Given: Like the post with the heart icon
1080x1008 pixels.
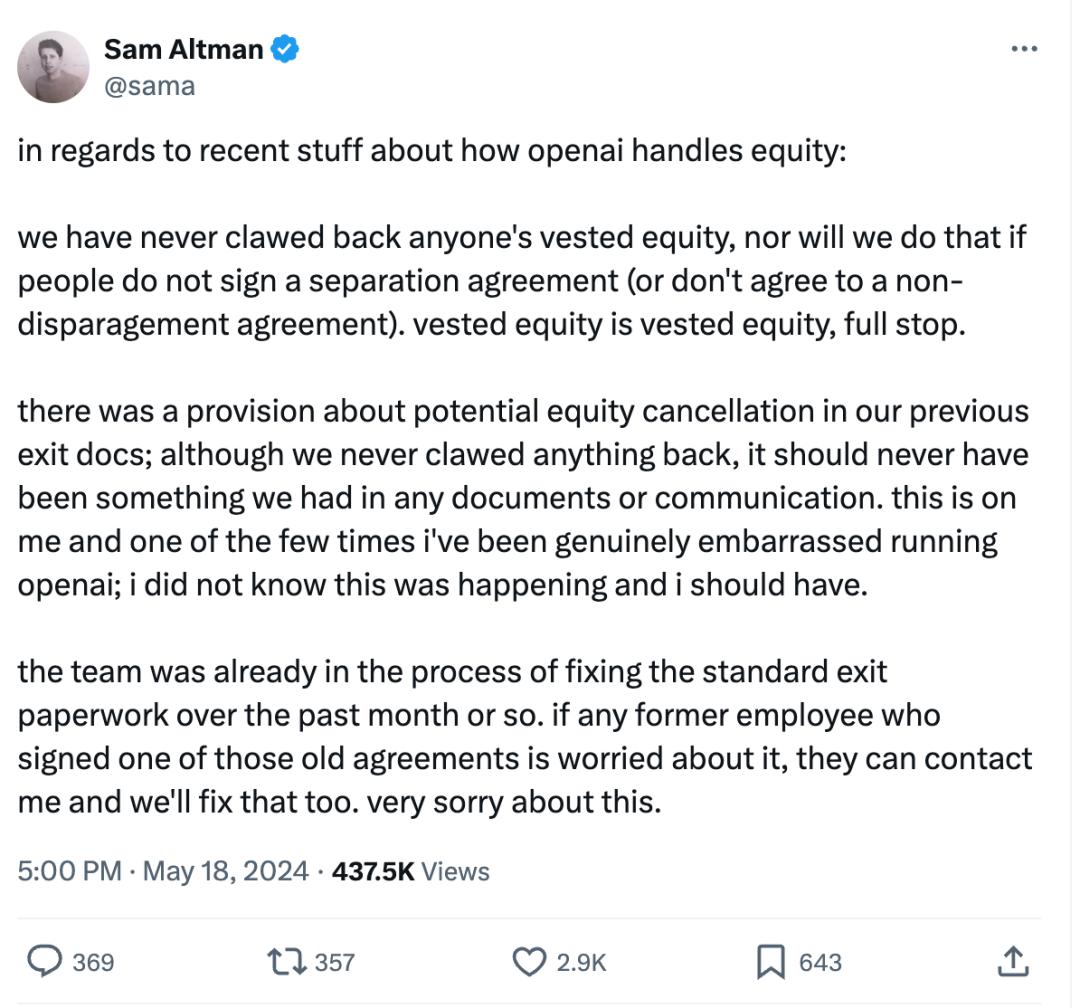Looking at the screenshot, I should [x=529, y=962].
